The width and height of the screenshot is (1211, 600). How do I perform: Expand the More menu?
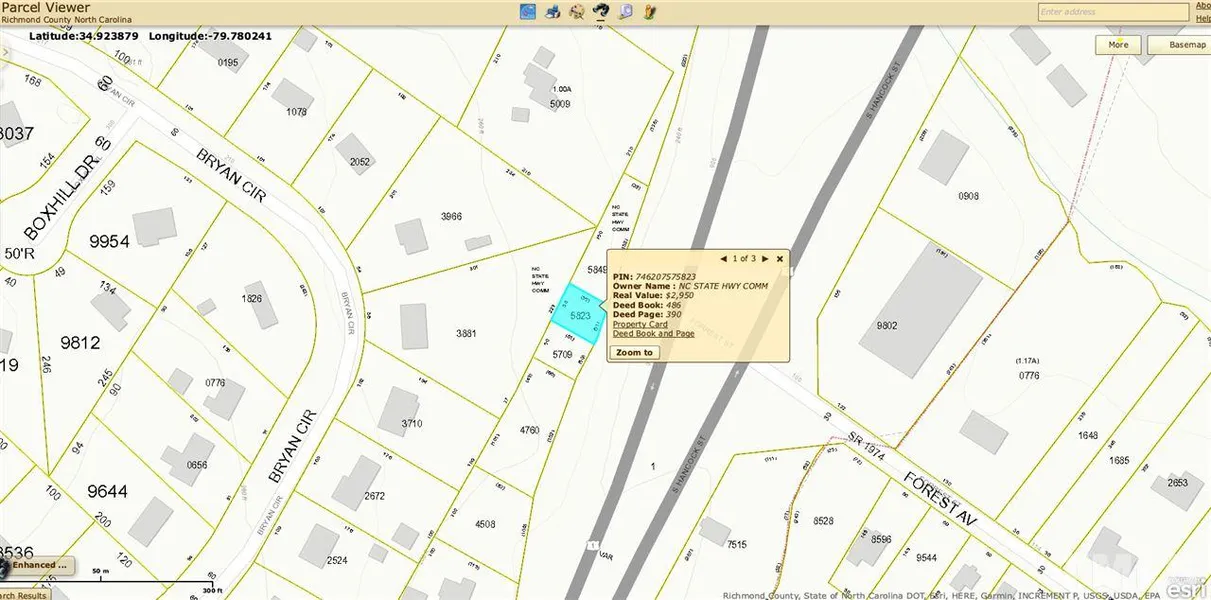[x=1118, y=44]
